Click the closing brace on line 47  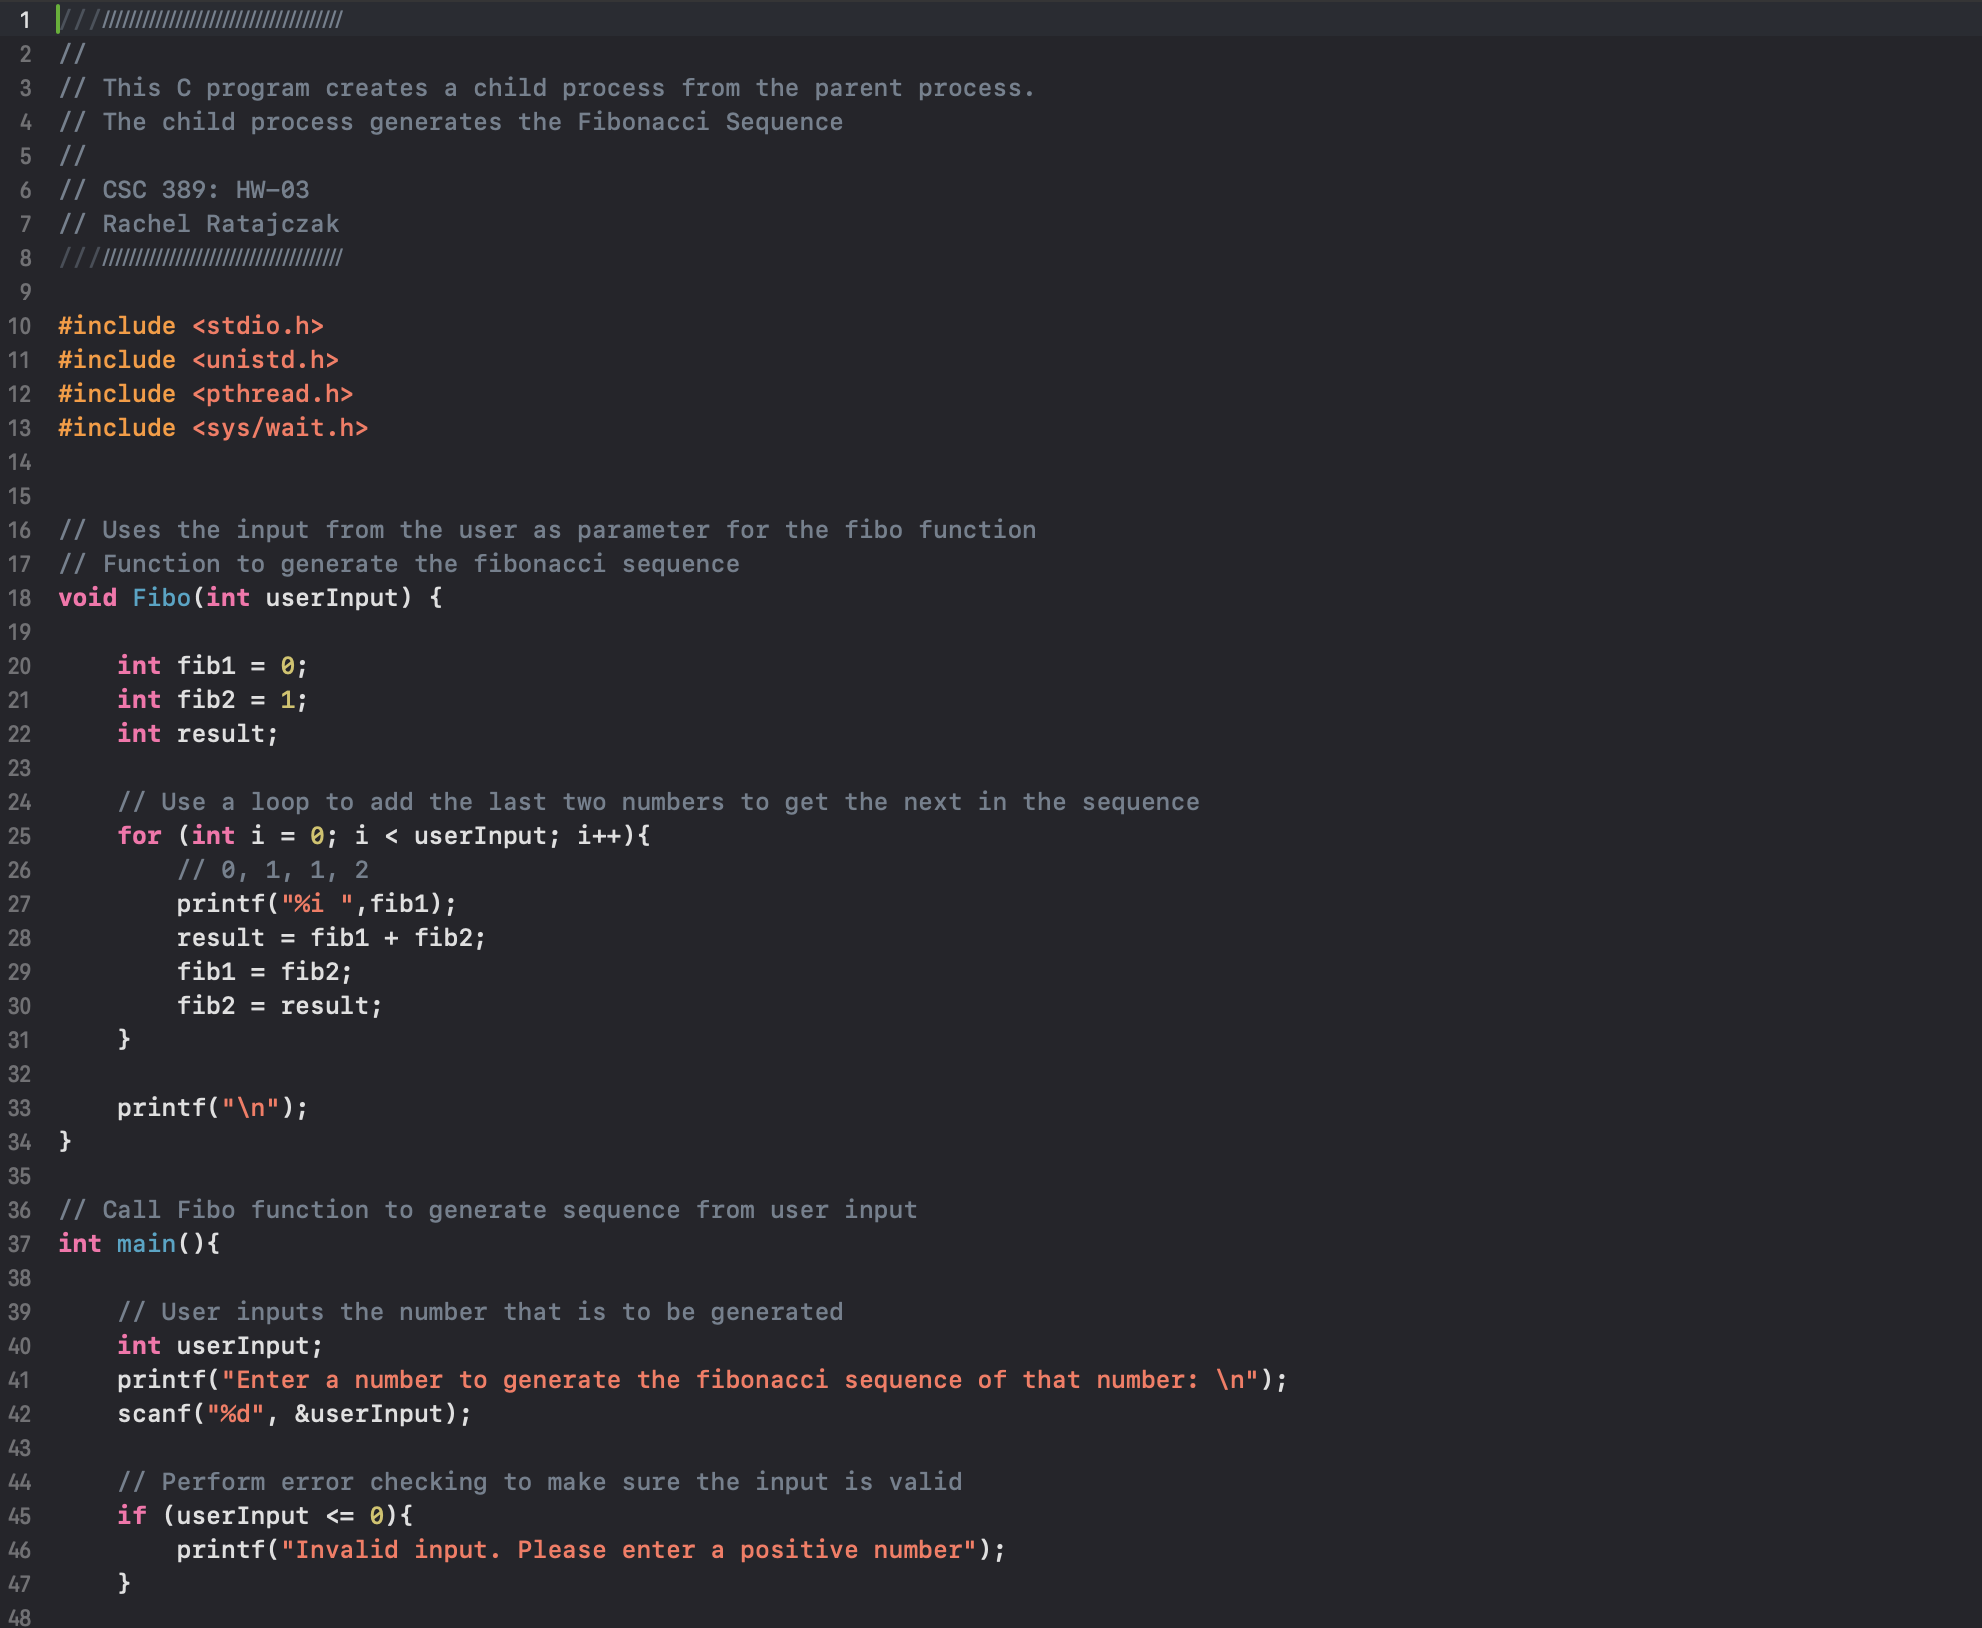pyautogui.click(x=124, y=1584)
